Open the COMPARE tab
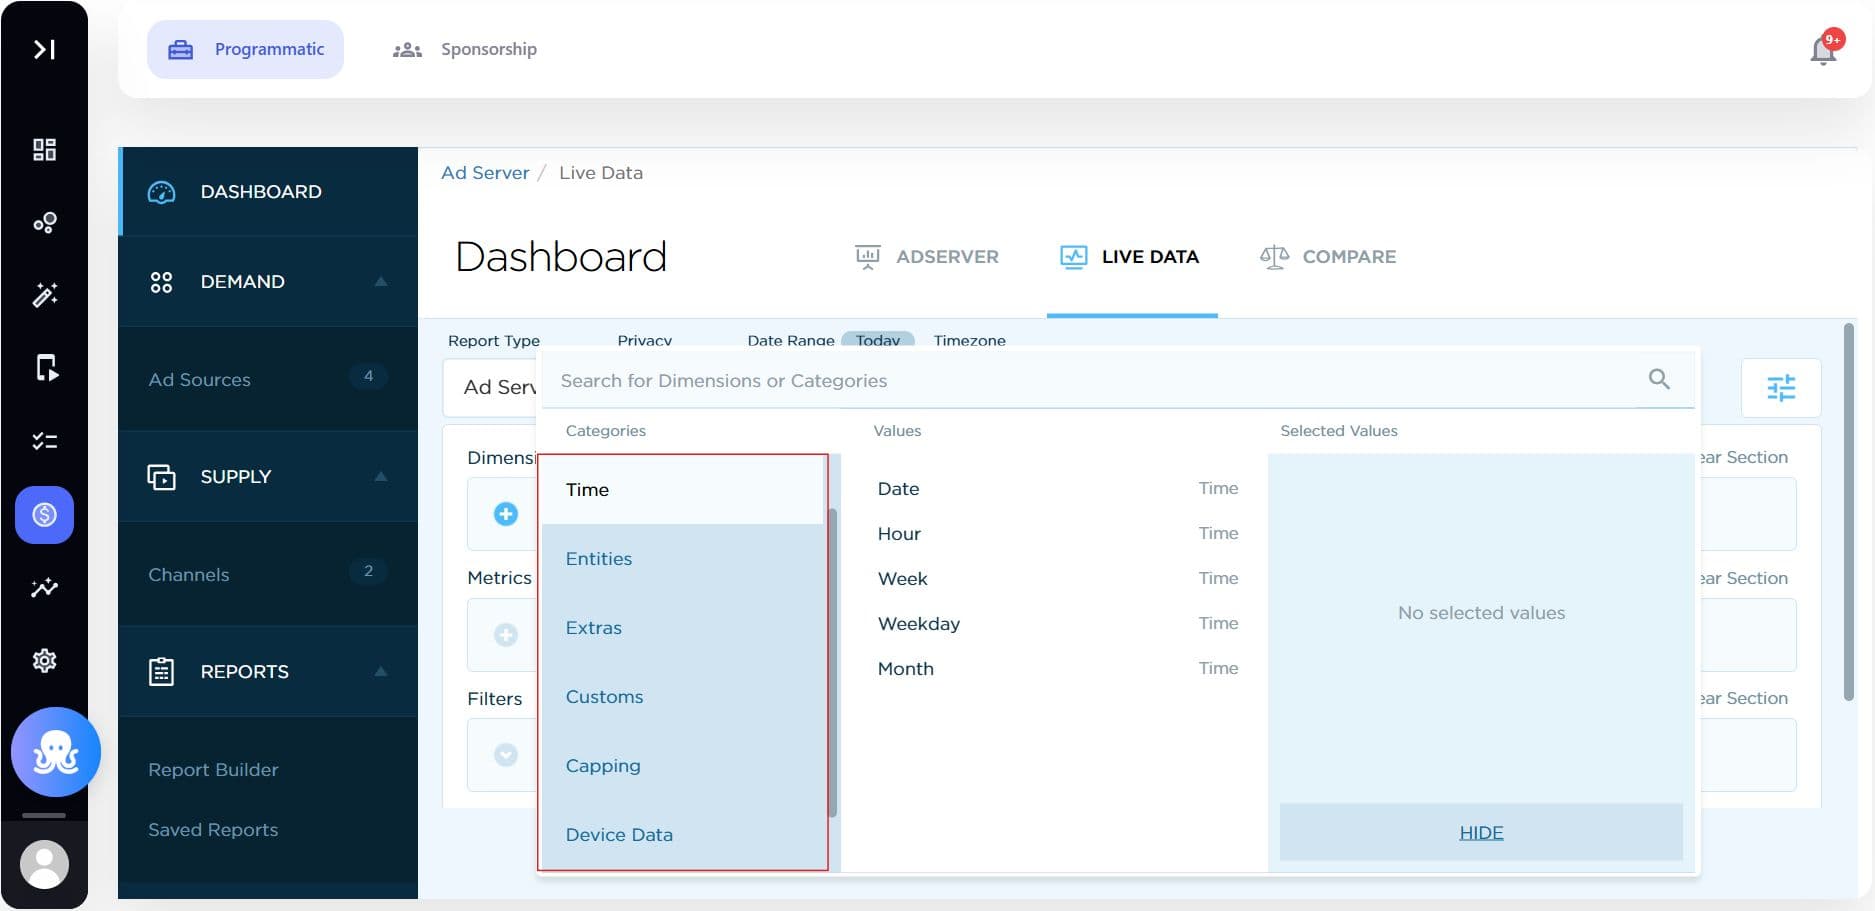Viewport: 1875px width, 911px height. coord(1328,257)
